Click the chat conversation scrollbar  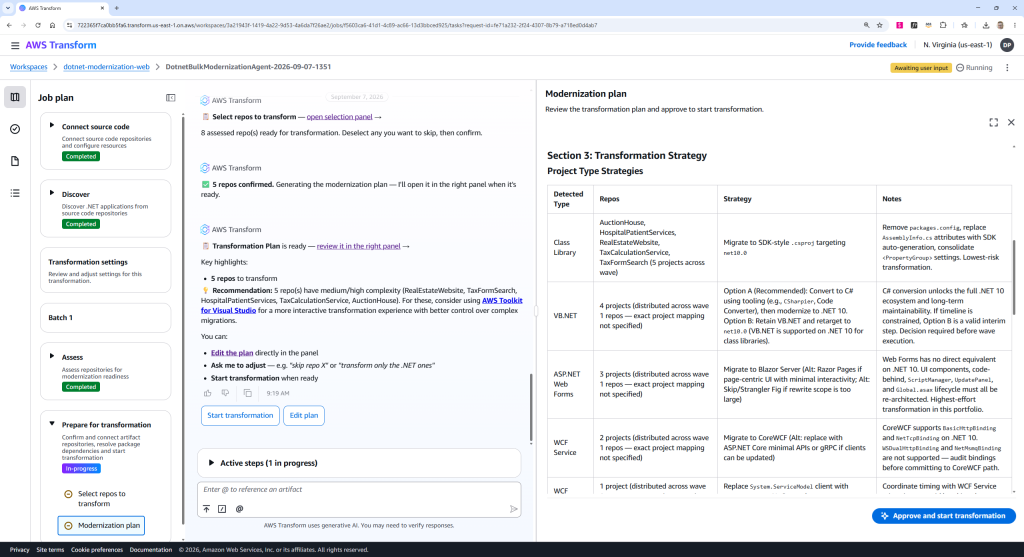531,409
